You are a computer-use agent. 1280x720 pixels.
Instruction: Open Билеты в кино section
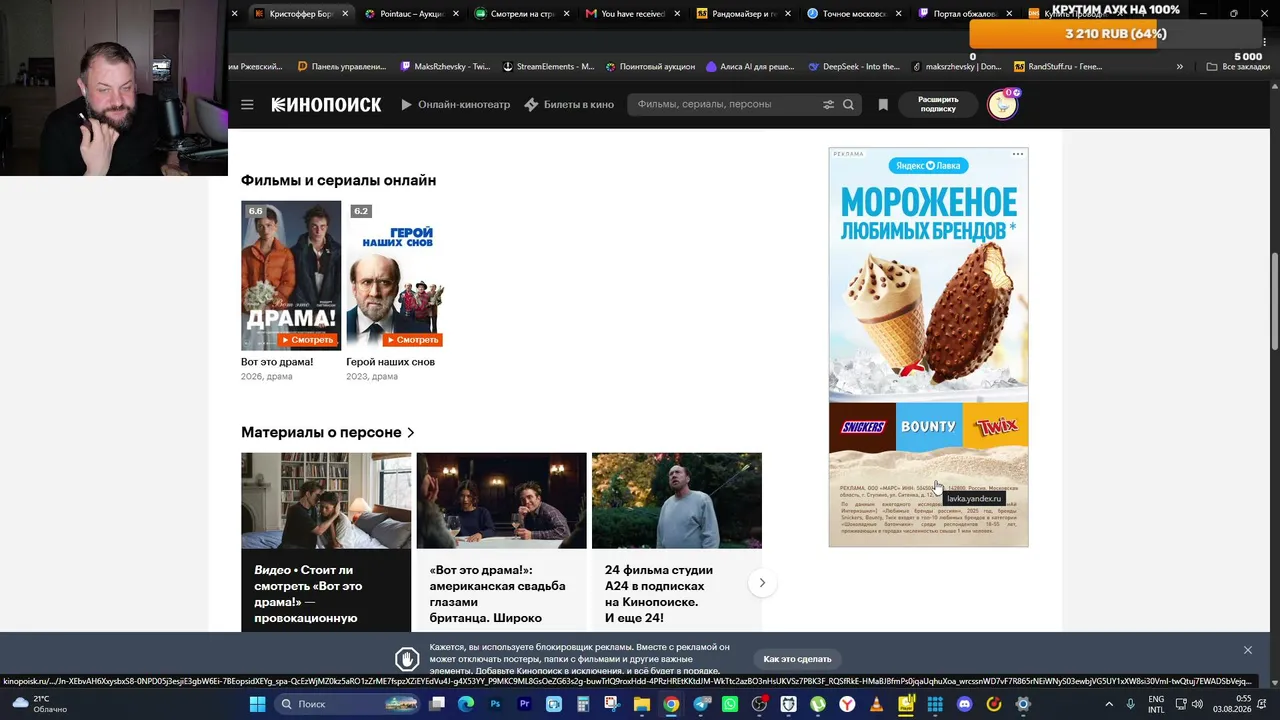pos(569,104)
